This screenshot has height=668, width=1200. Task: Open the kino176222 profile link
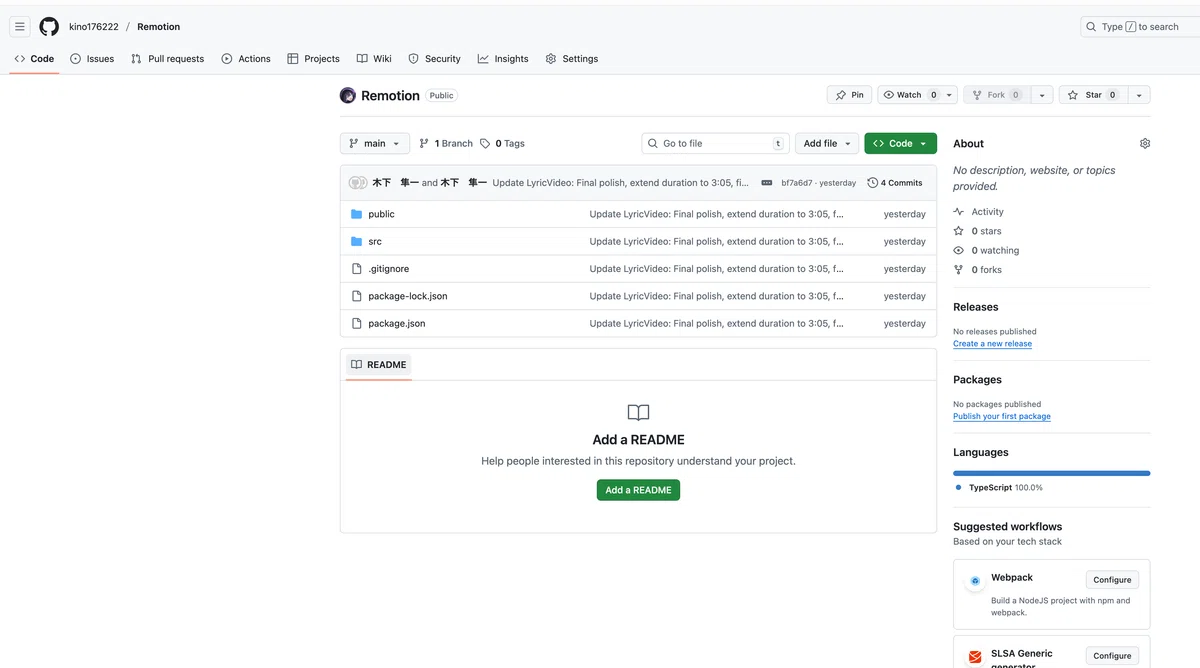[94, 27]
